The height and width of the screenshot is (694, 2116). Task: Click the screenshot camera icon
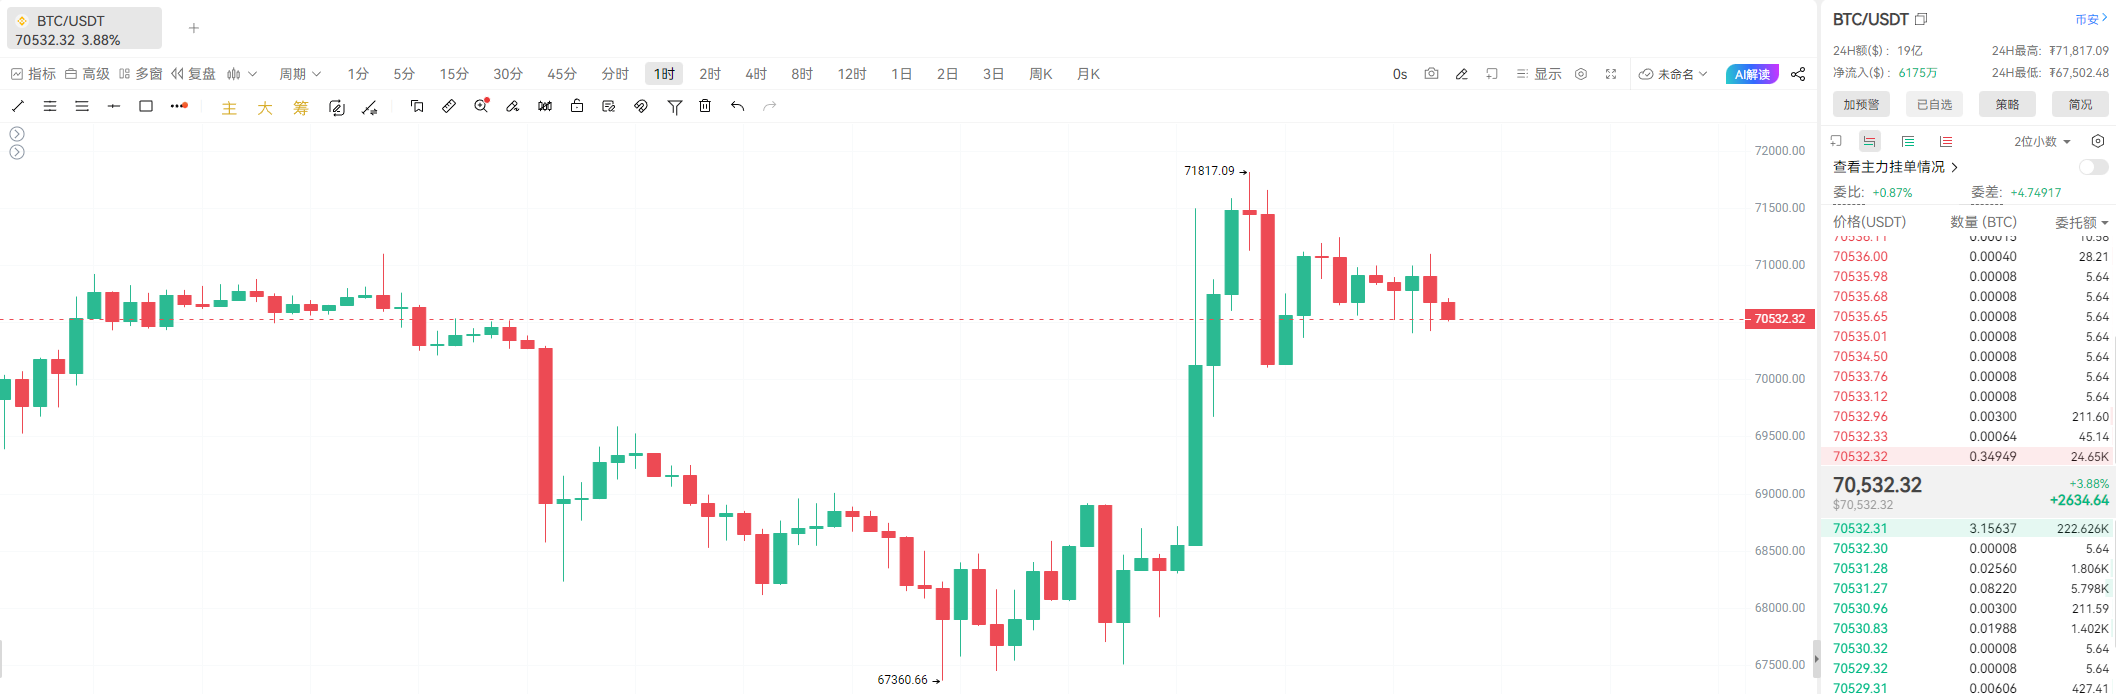point(1431,74)
